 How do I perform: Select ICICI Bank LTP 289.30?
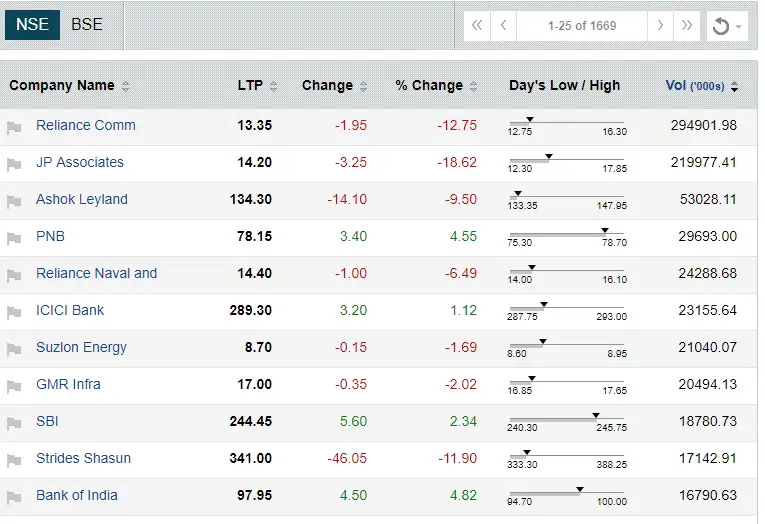tap(251, 310)
